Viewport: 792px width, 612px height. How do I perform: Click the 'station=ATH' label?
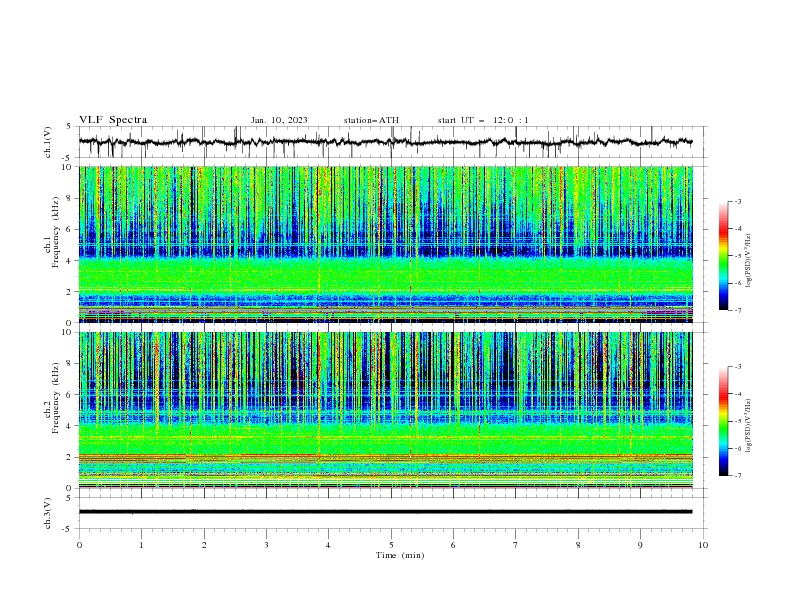371,120
